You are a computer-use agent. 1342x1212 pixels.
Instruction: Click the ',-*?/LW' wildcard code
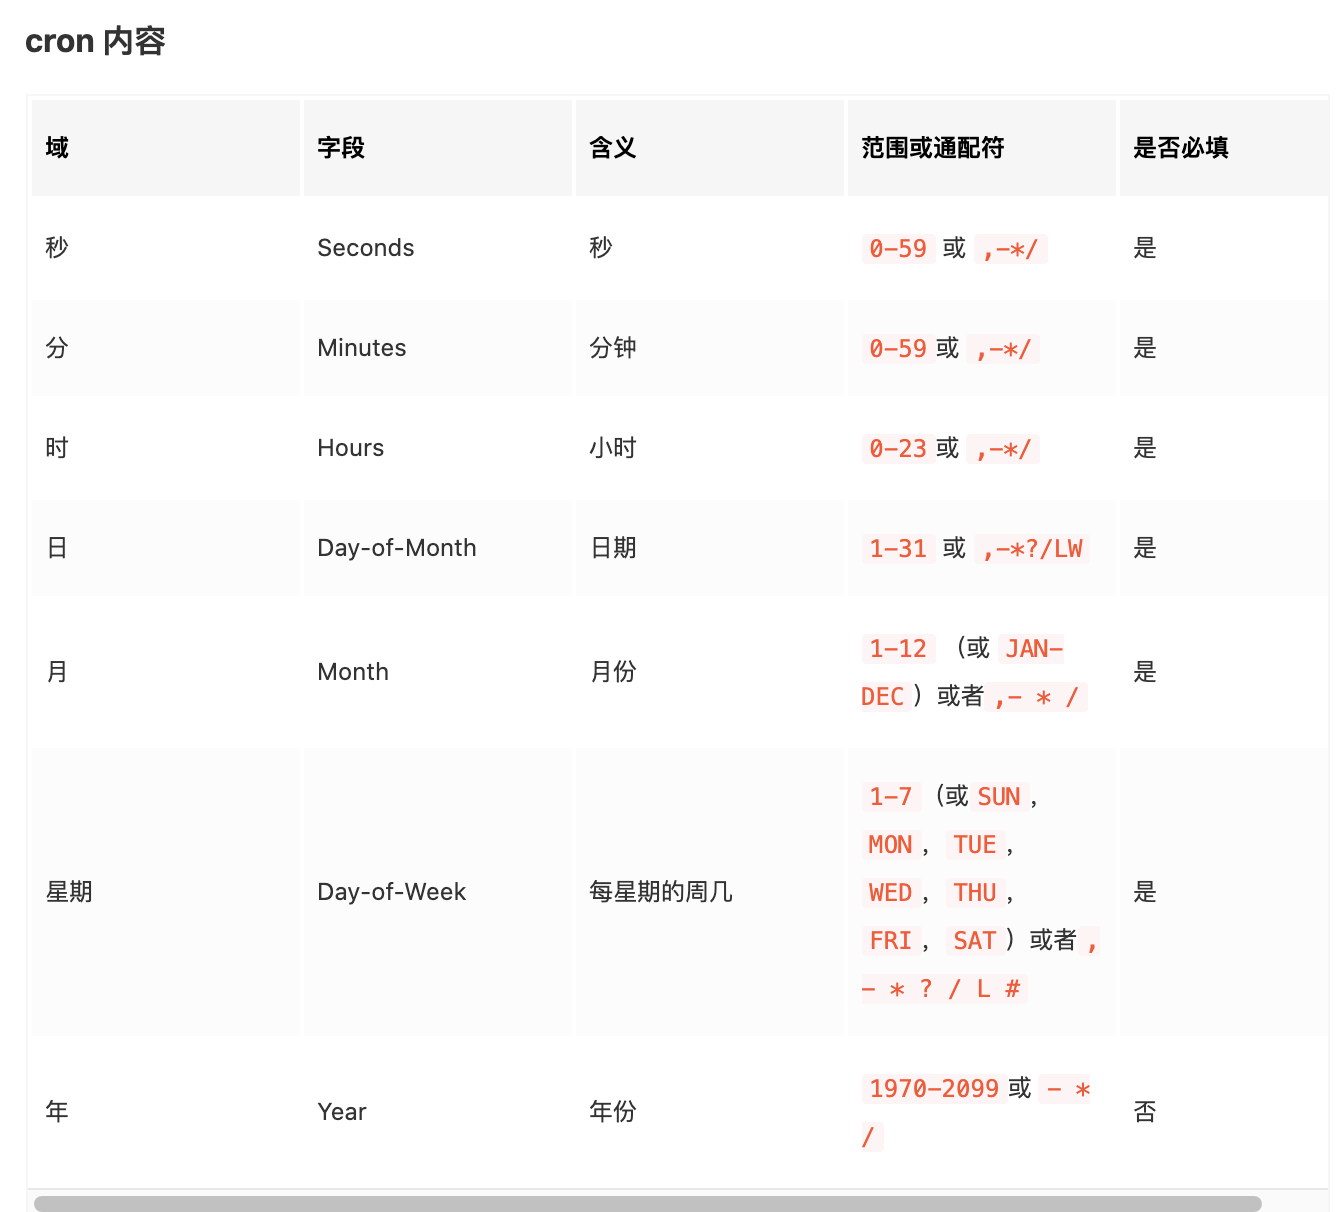click(1032, 549)
